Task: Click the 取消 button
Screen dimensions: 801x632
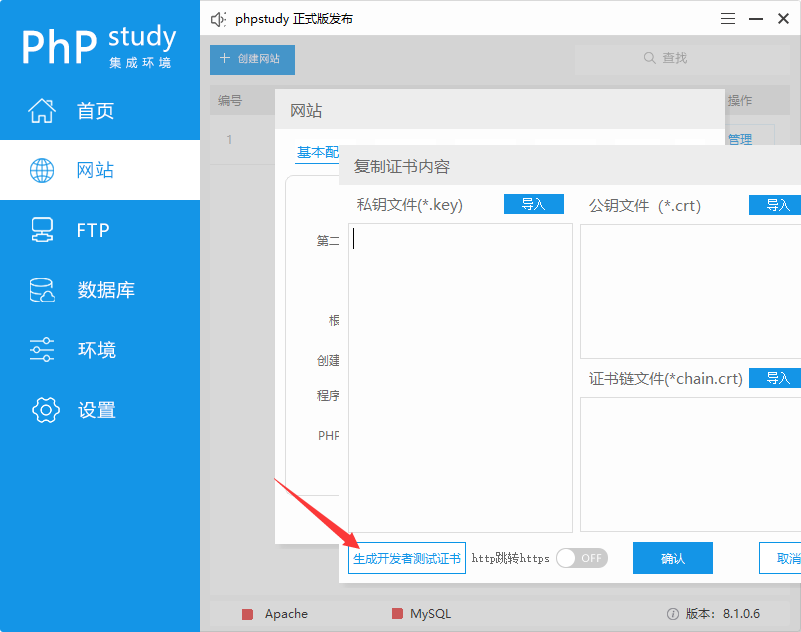Action: click(780, 558)
